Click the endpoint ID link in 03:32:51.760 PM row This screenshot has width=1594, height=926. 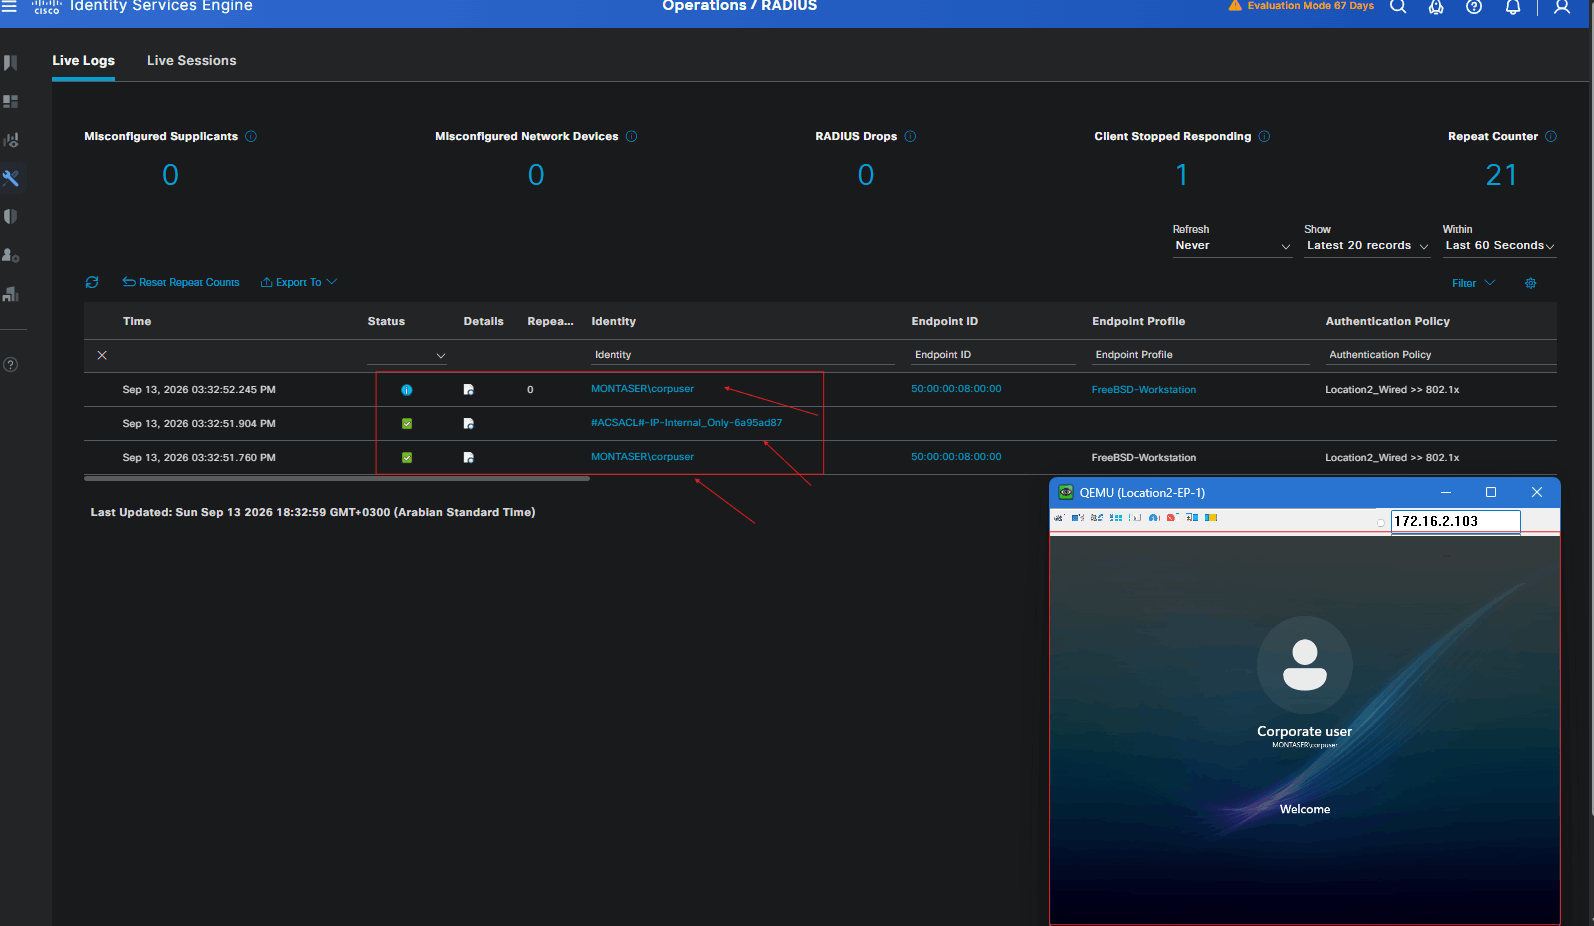click(956, 457)
